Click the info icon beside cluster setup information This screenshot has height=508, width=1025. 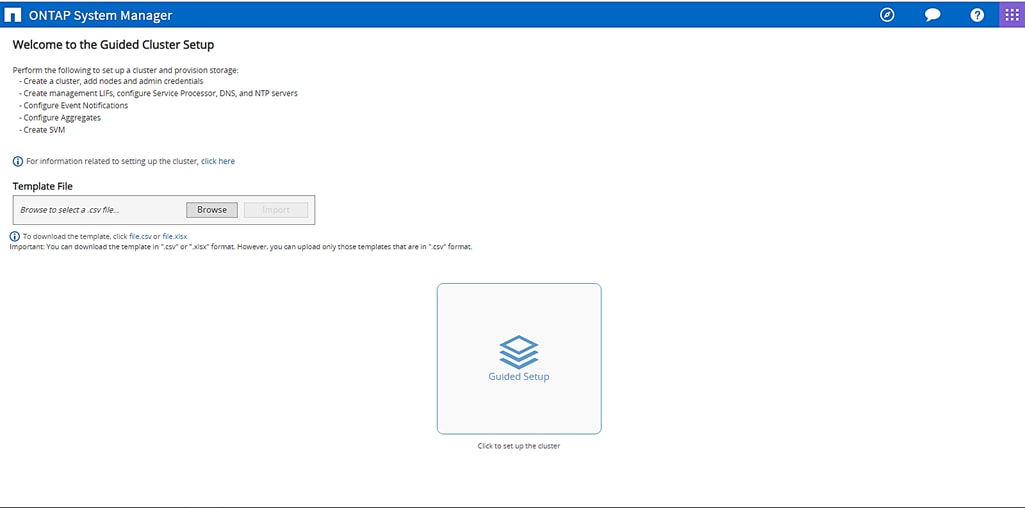click(x=18, y=161)
